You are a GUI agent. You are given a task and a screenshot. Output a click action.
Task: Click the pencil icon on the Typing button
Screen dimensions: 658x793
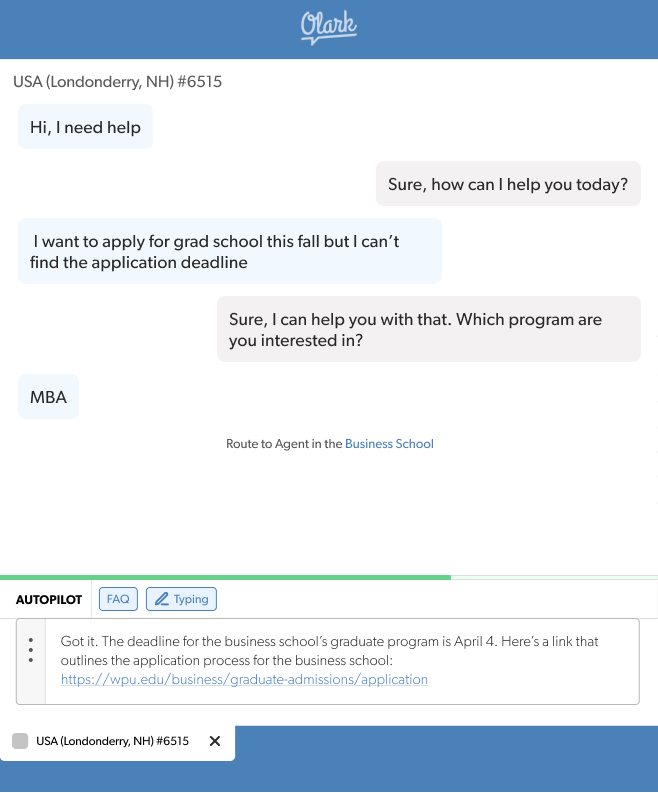160,599
